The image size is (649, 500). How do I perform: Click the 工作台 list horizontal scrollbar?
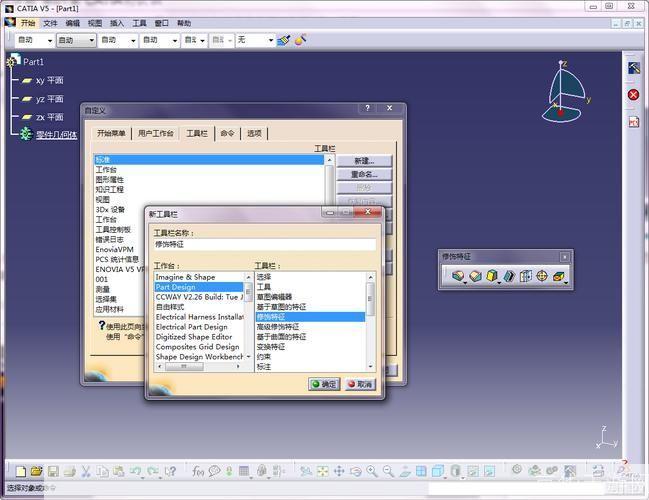[198, 366]
